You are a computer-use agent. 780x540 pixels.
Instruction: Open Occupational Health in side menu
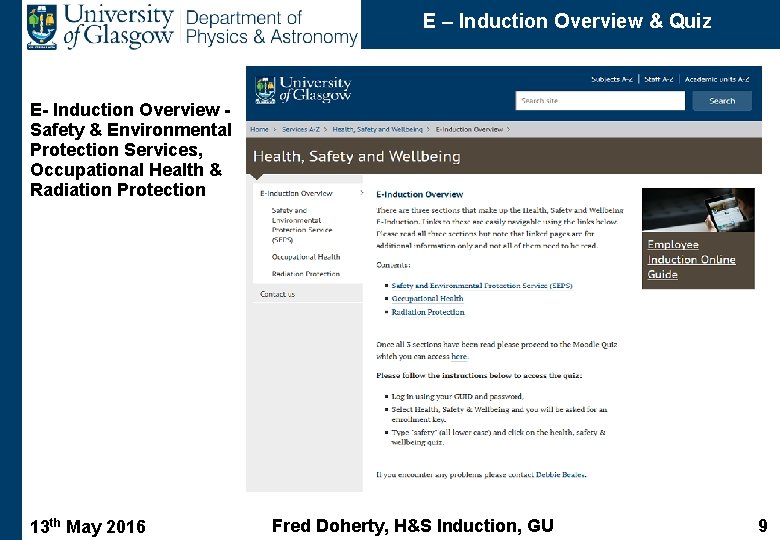point(306,257)
